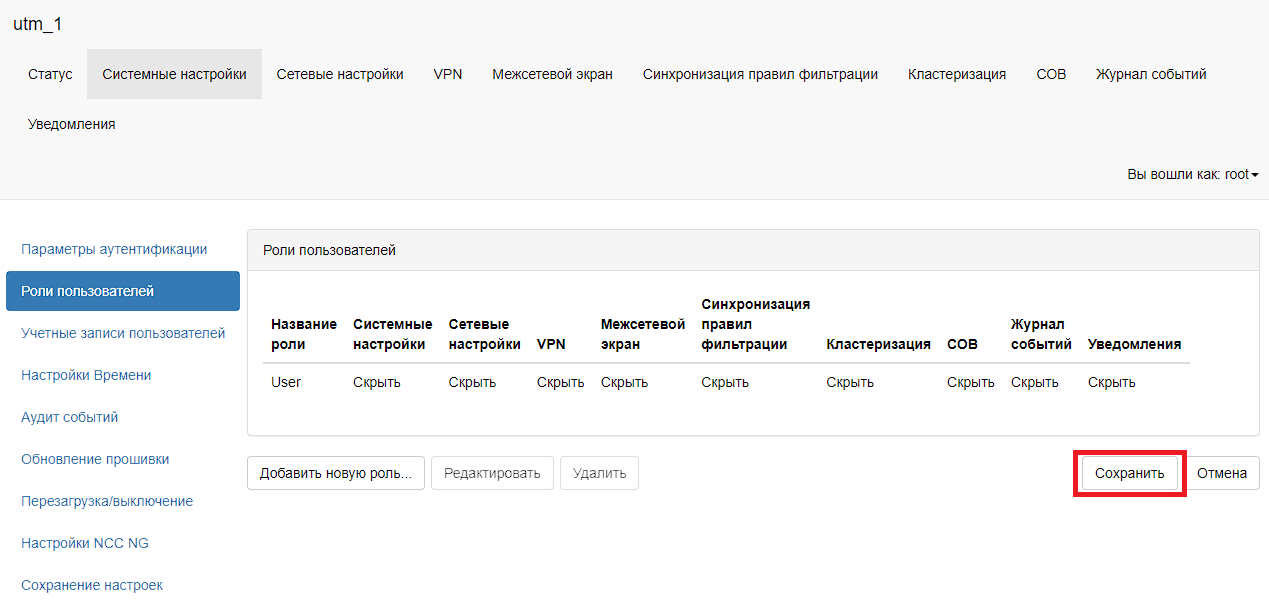Go to Учетные записи пользователей

[x=123, y=333]
